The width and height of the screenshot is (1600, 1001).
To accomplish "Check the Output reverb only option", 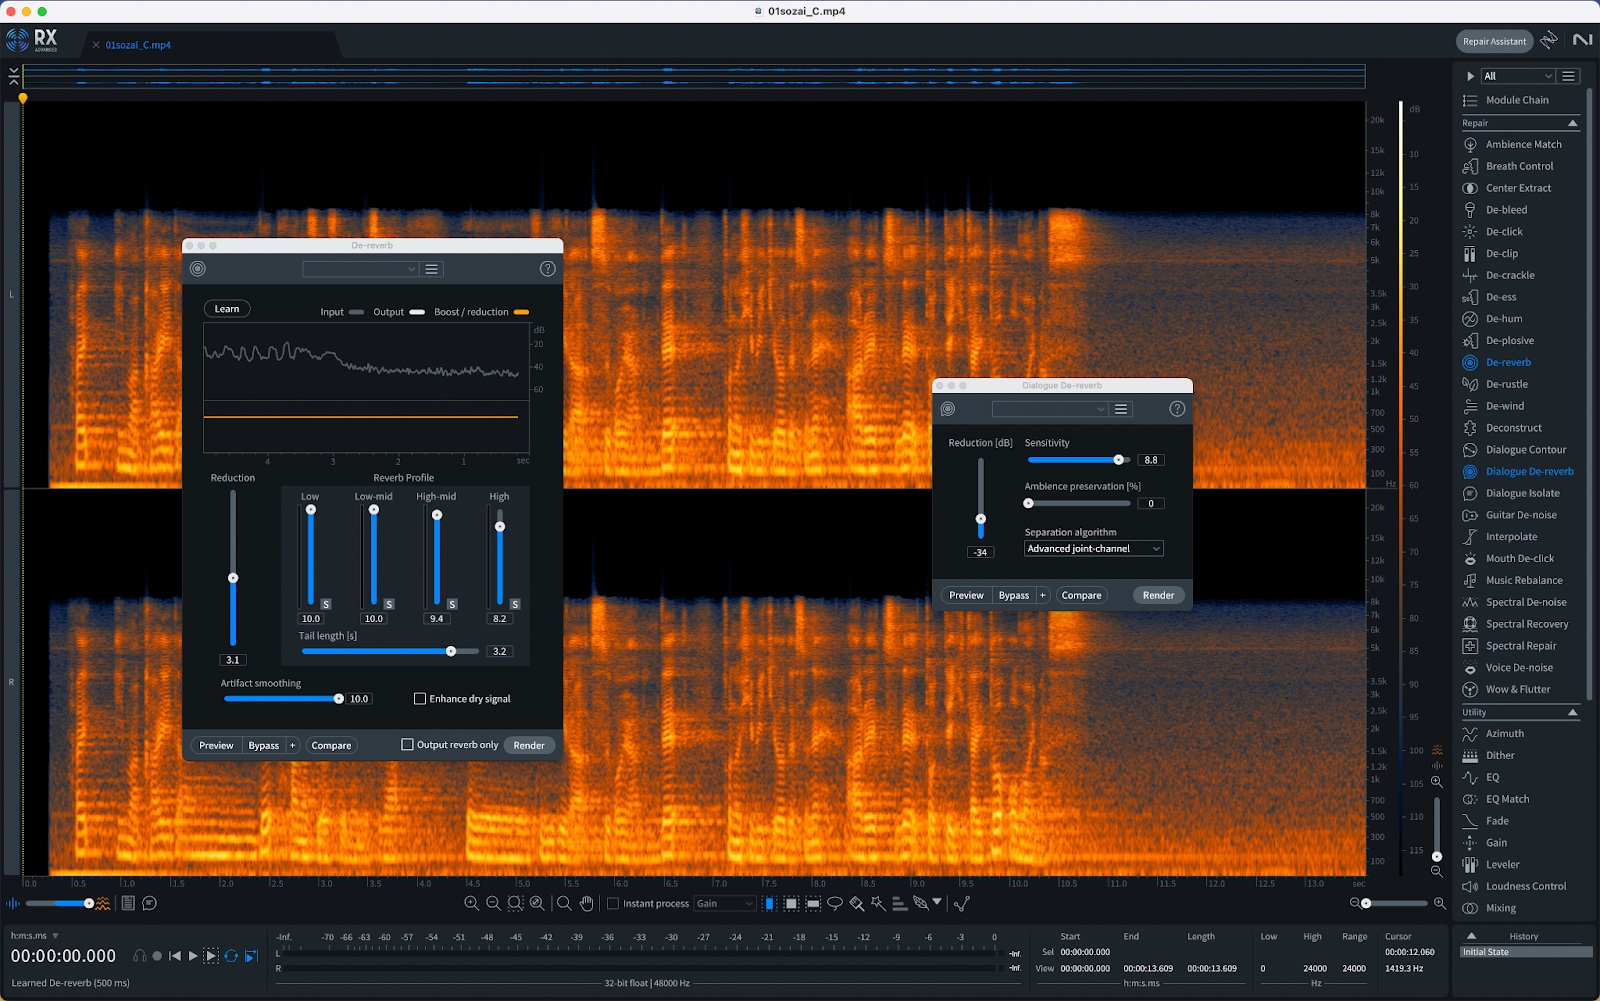I will tap(407, 745).
